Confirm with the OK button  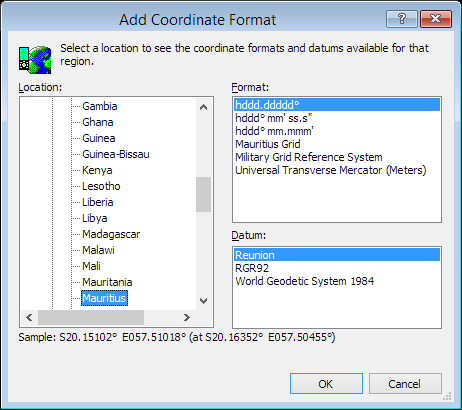[326, 384]
